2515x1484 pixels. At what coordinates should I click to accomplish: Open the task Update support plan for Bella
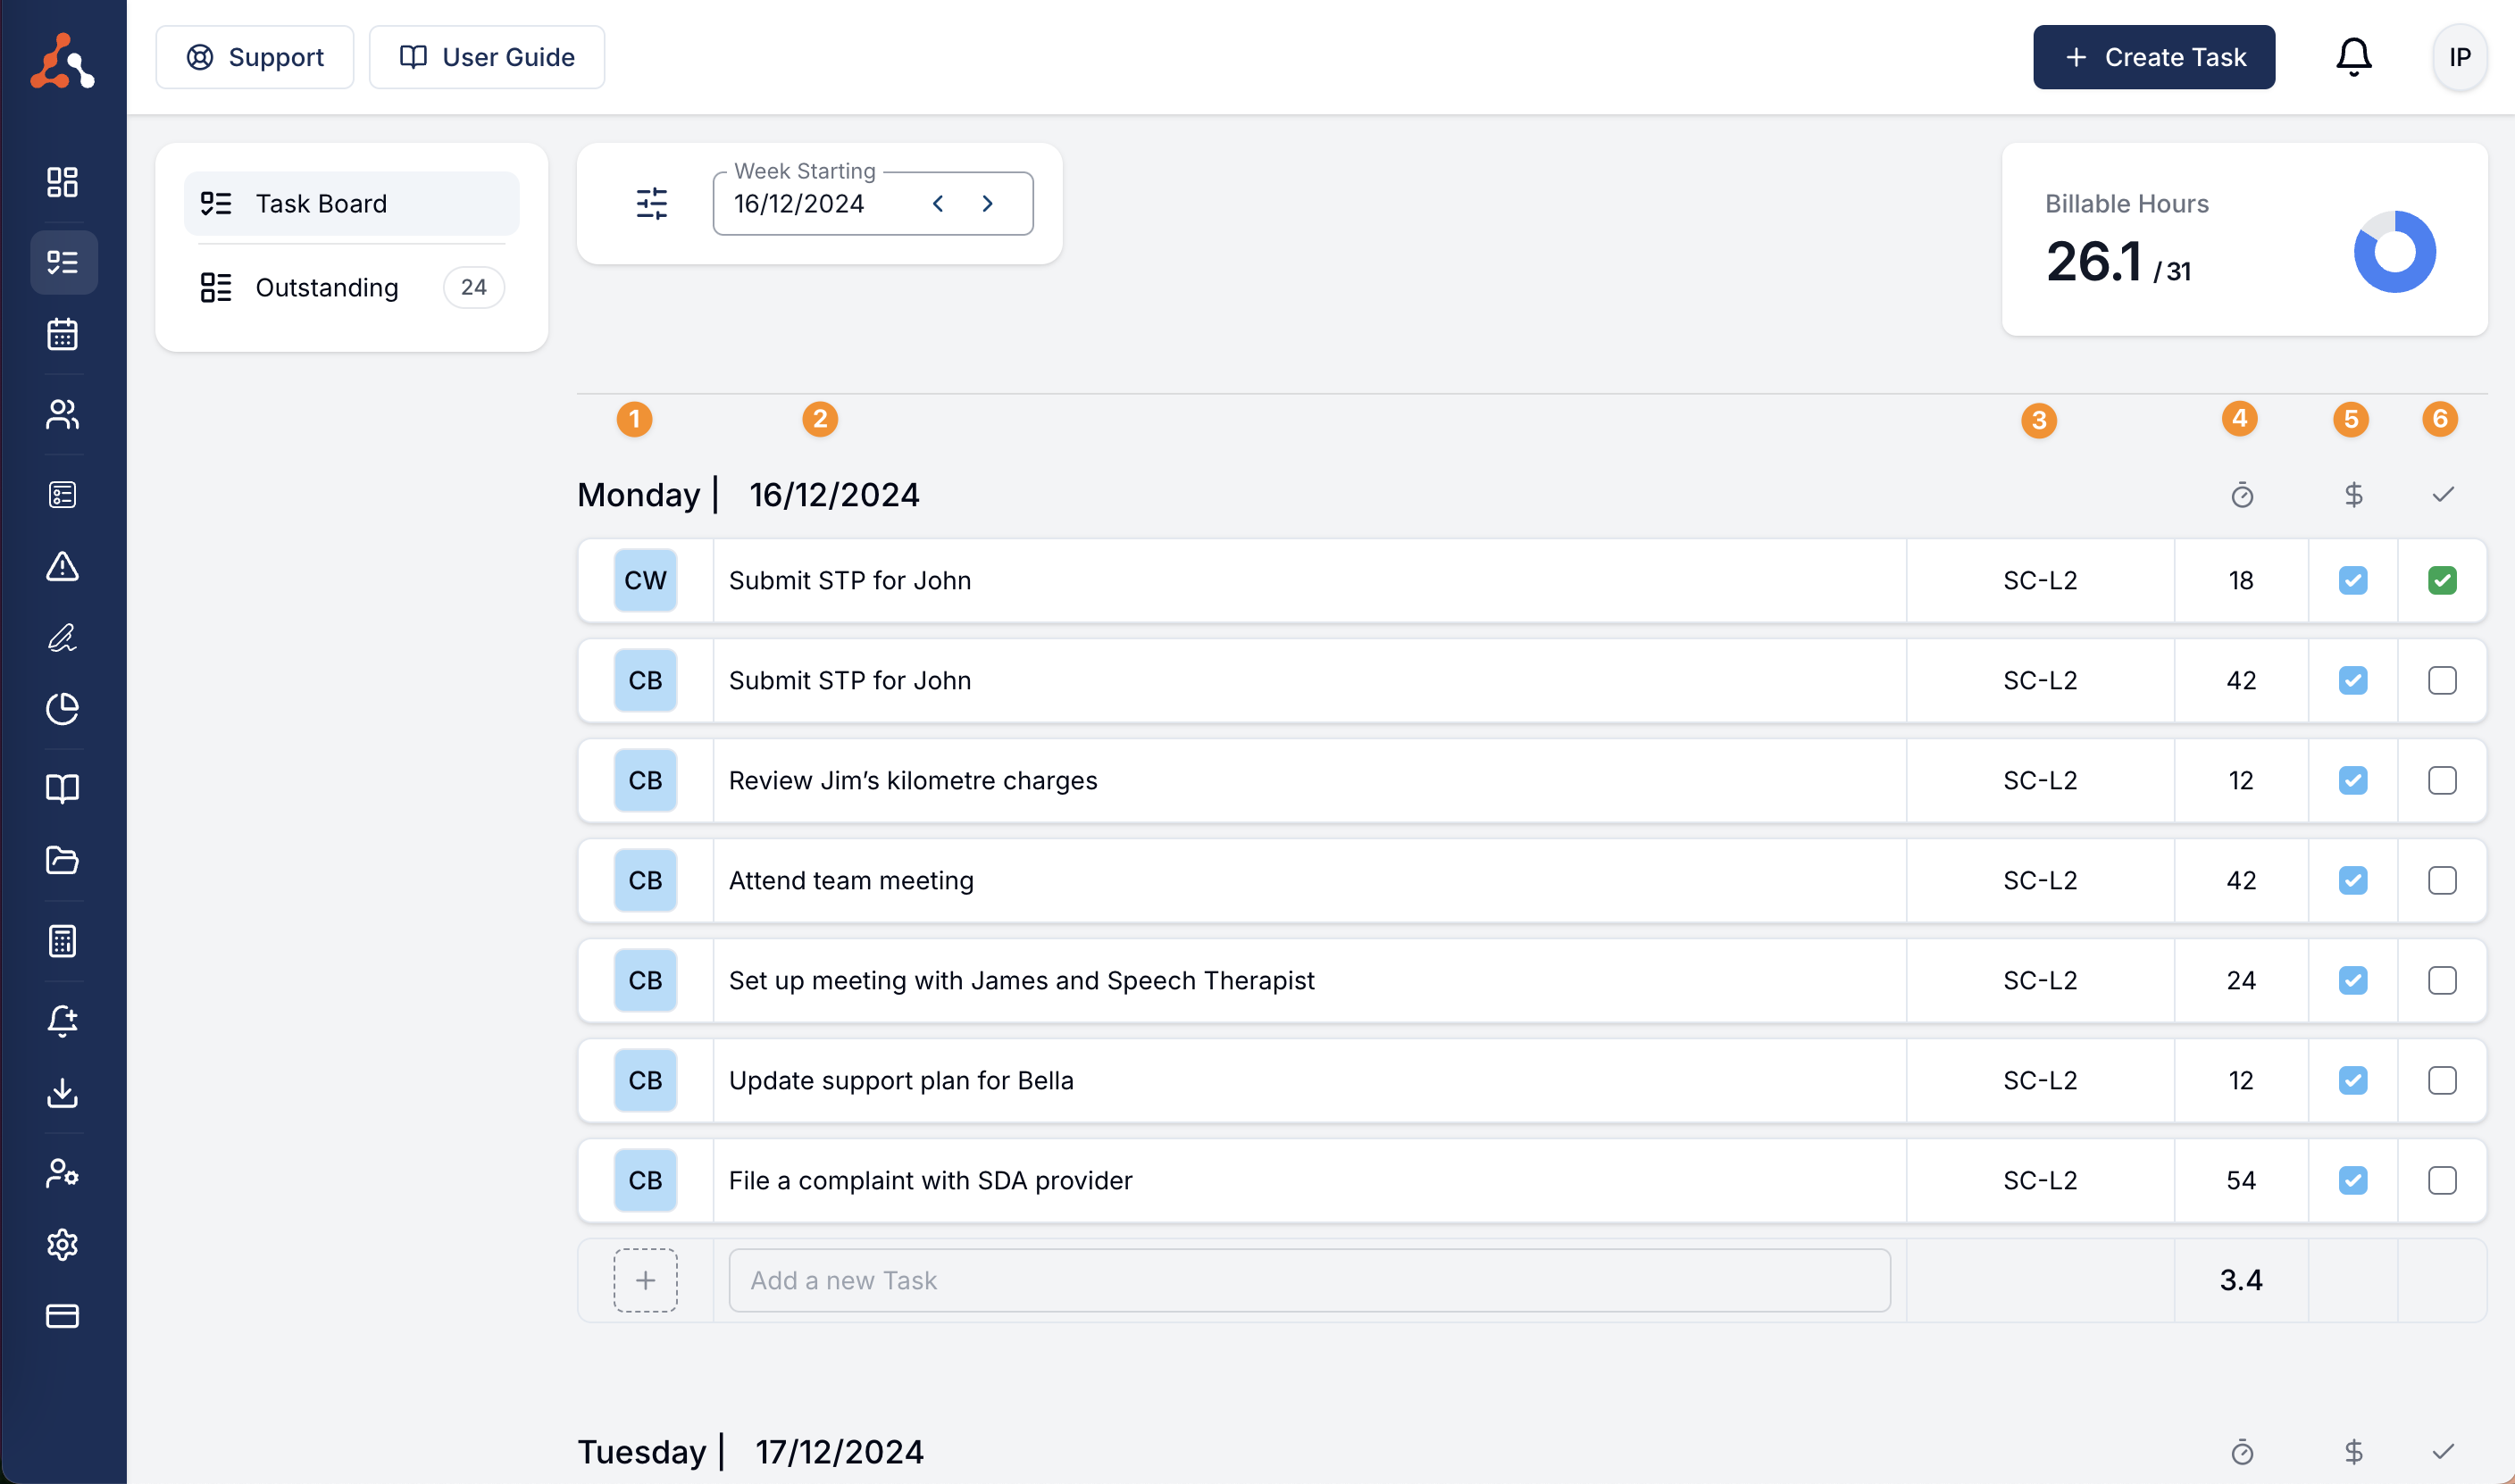[901, 1080]
